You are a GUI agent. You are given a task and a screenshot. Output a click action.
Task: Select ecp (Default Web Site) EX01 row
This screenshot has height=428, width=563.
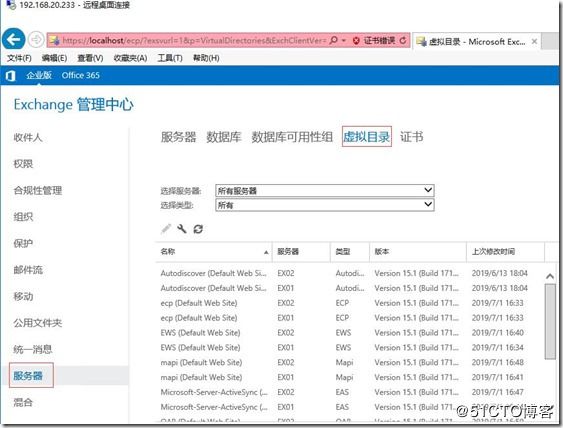pyautogui.click(x=349, y=318)
